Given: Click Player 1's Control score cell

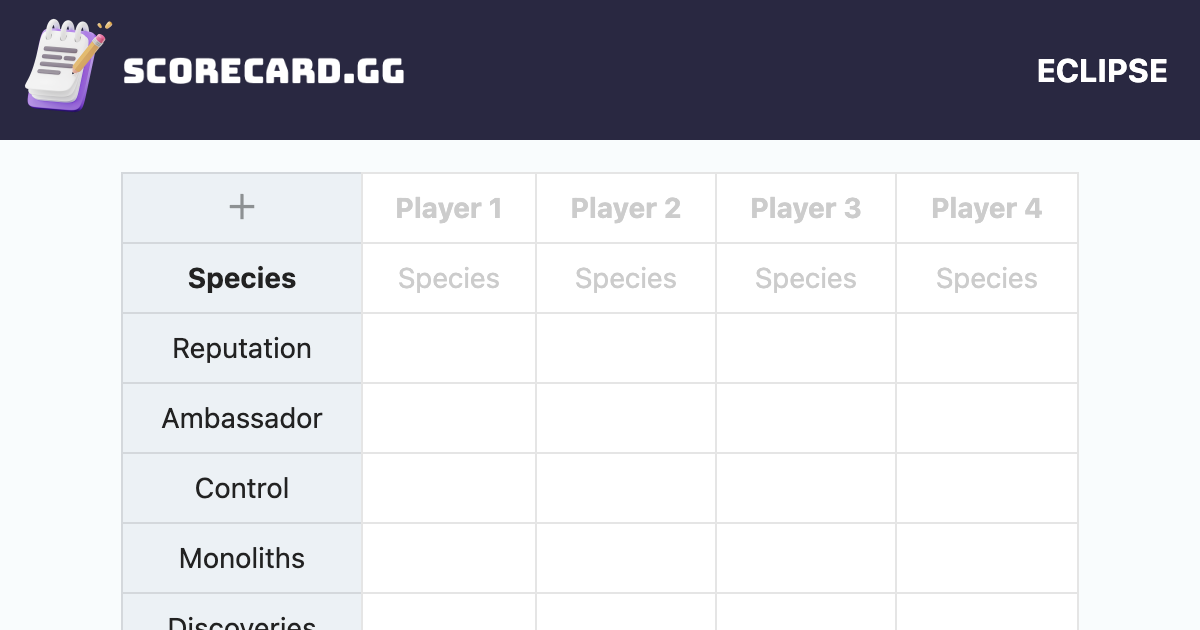Looking at the screenshot, I should 449,489.
